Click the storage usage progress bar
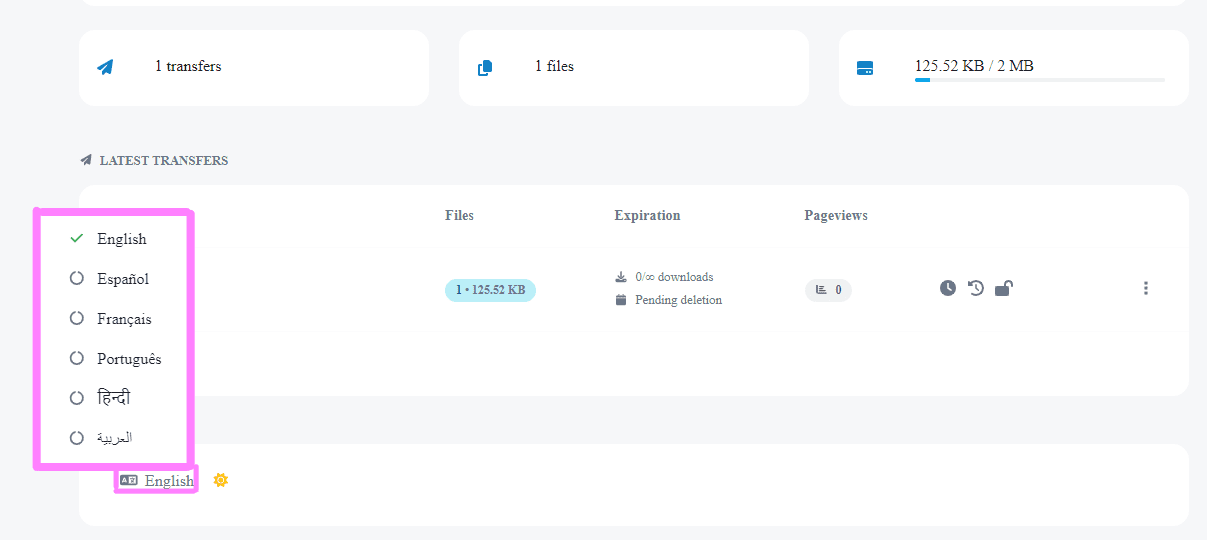 (x=1039, y=80)
